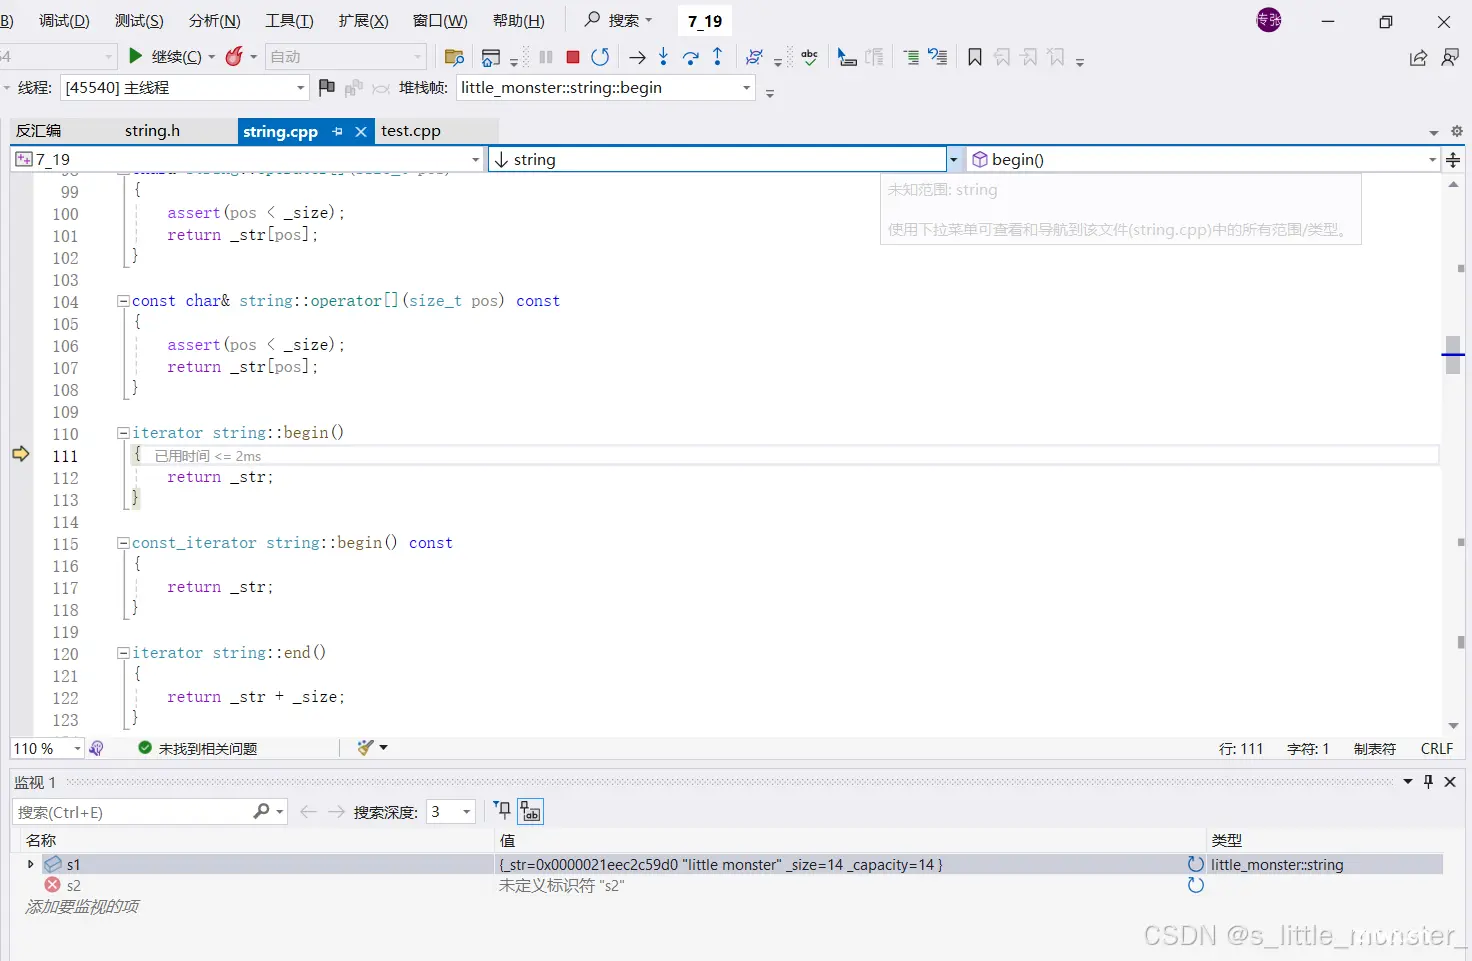1472x961 pixels.
Task: Open editor tab settings gear
Action: [1457, 131]
